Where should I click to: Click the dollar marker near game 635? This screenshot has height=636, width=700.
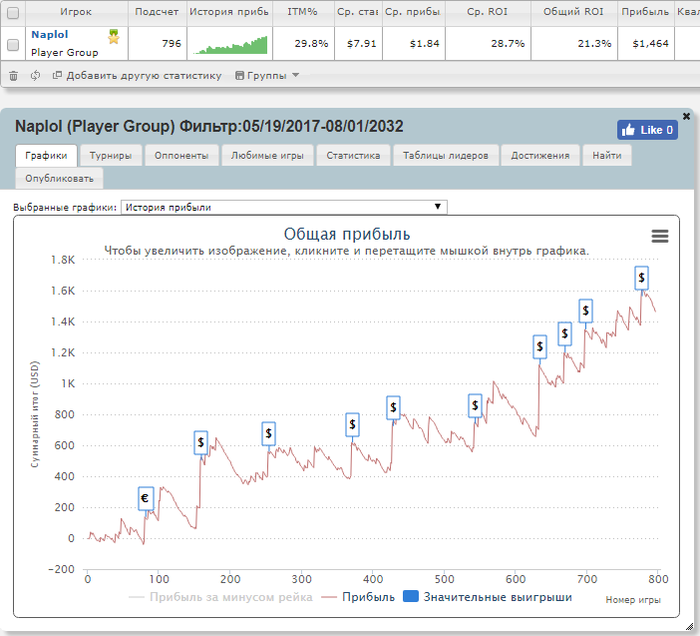click(540, 347)
